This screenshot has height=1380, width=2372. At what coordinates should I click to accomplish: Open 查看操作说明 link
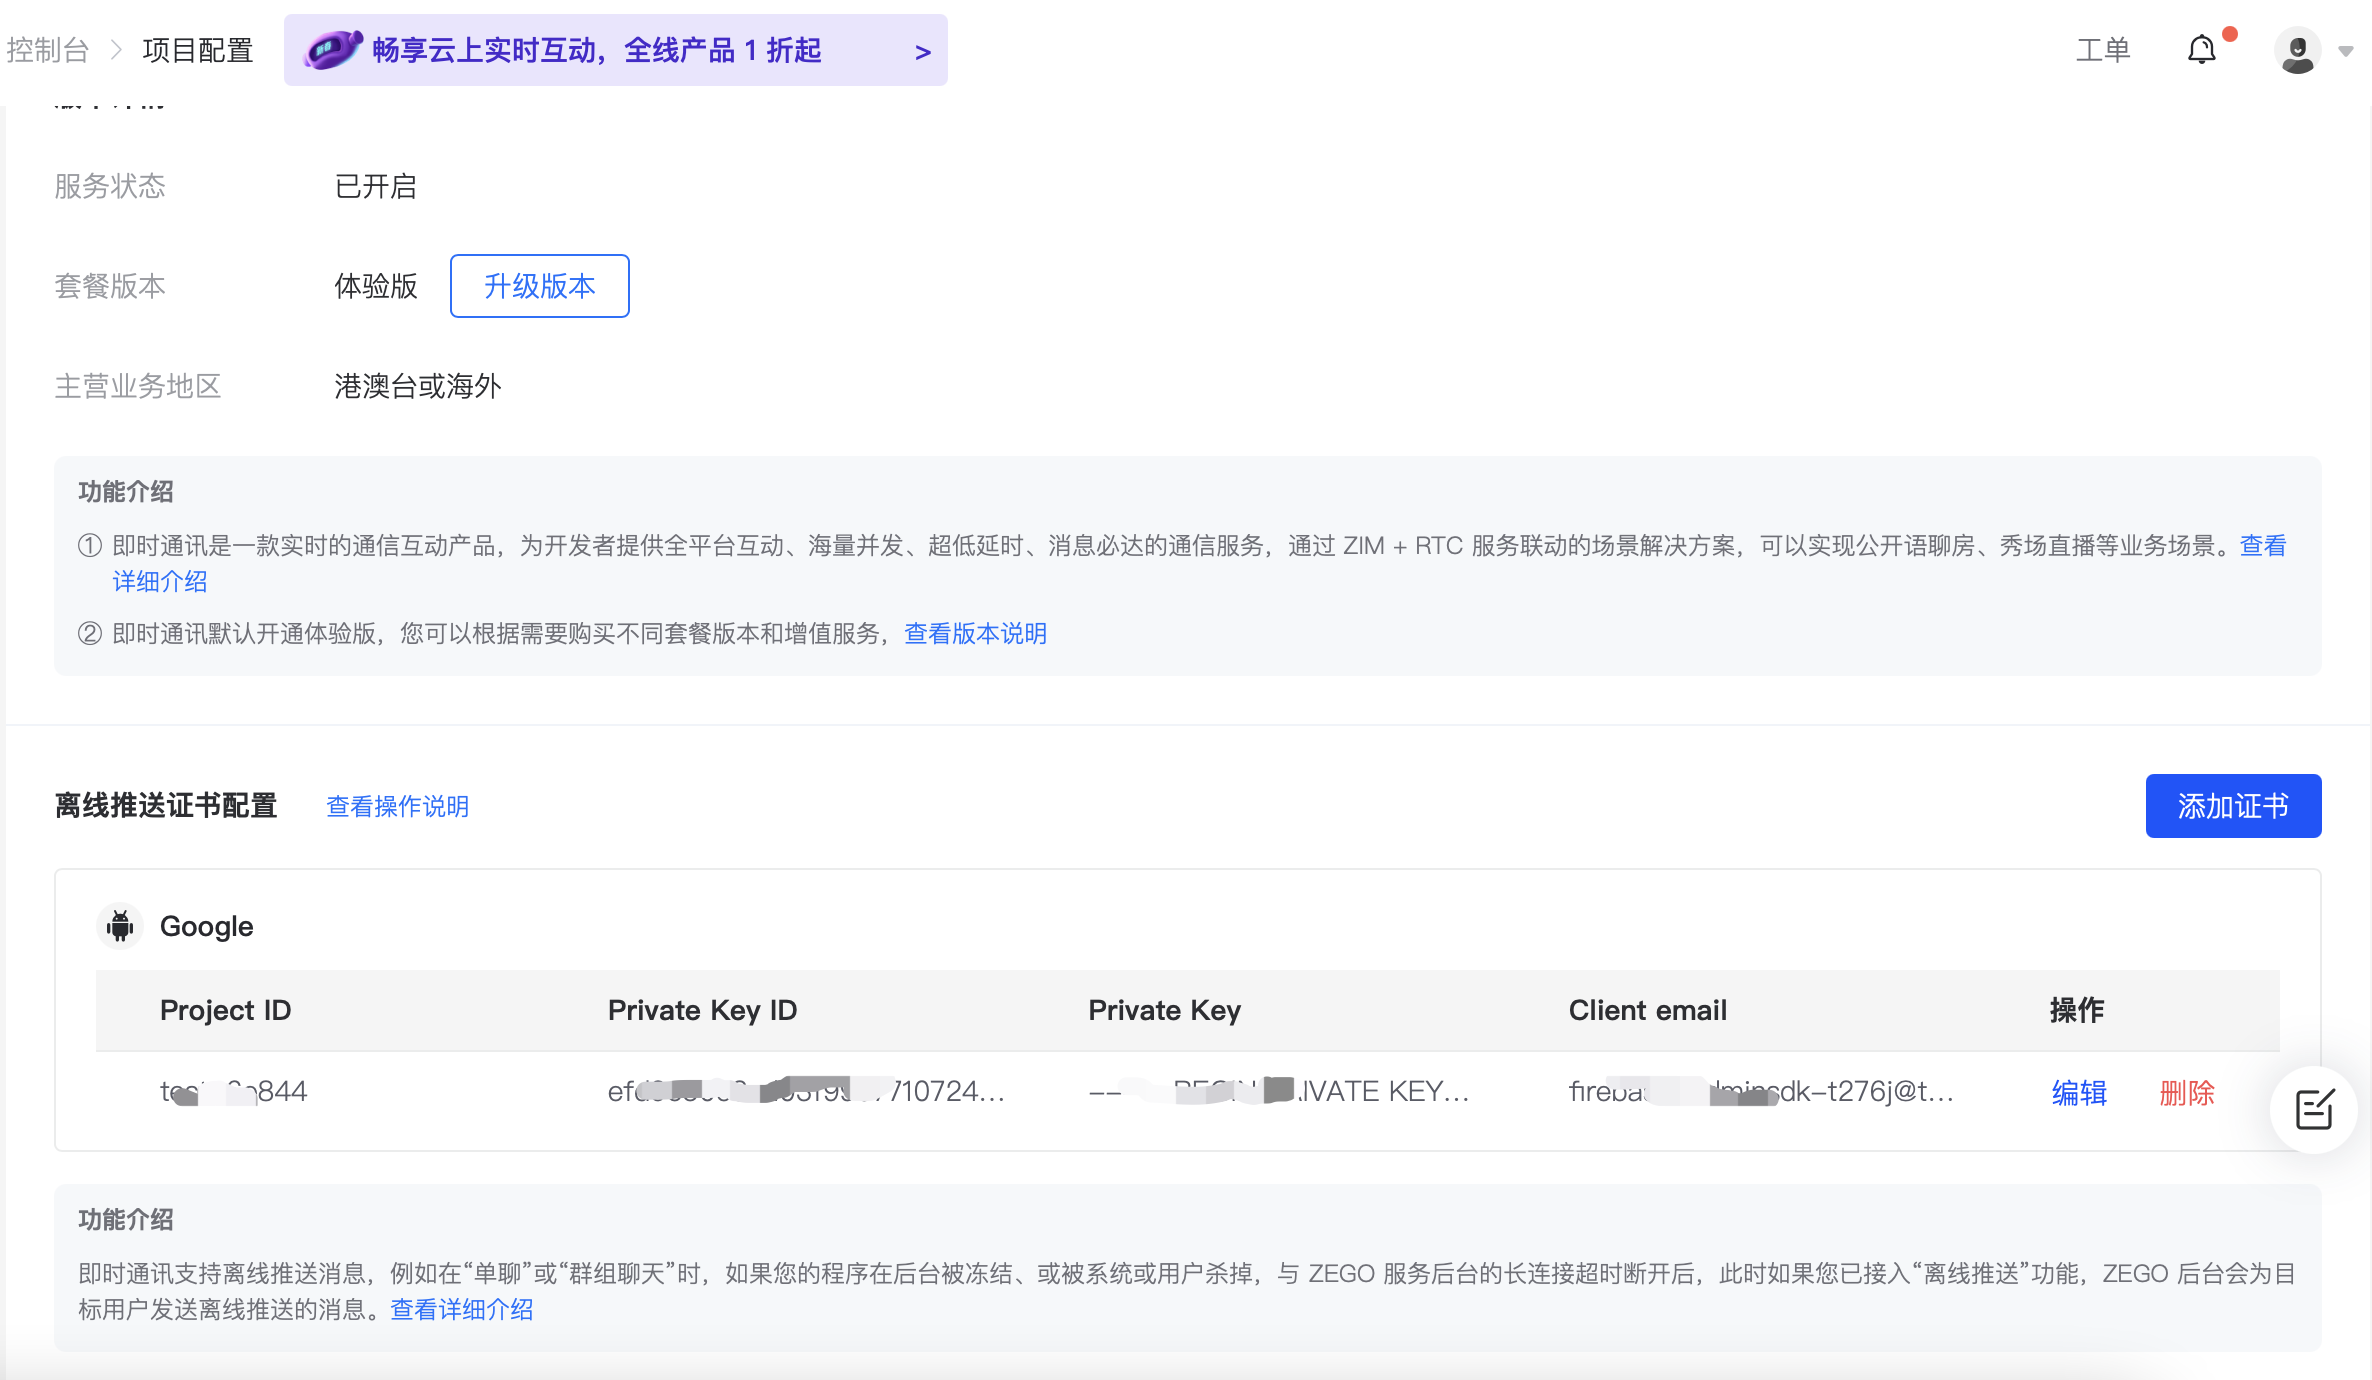(397, 806)
